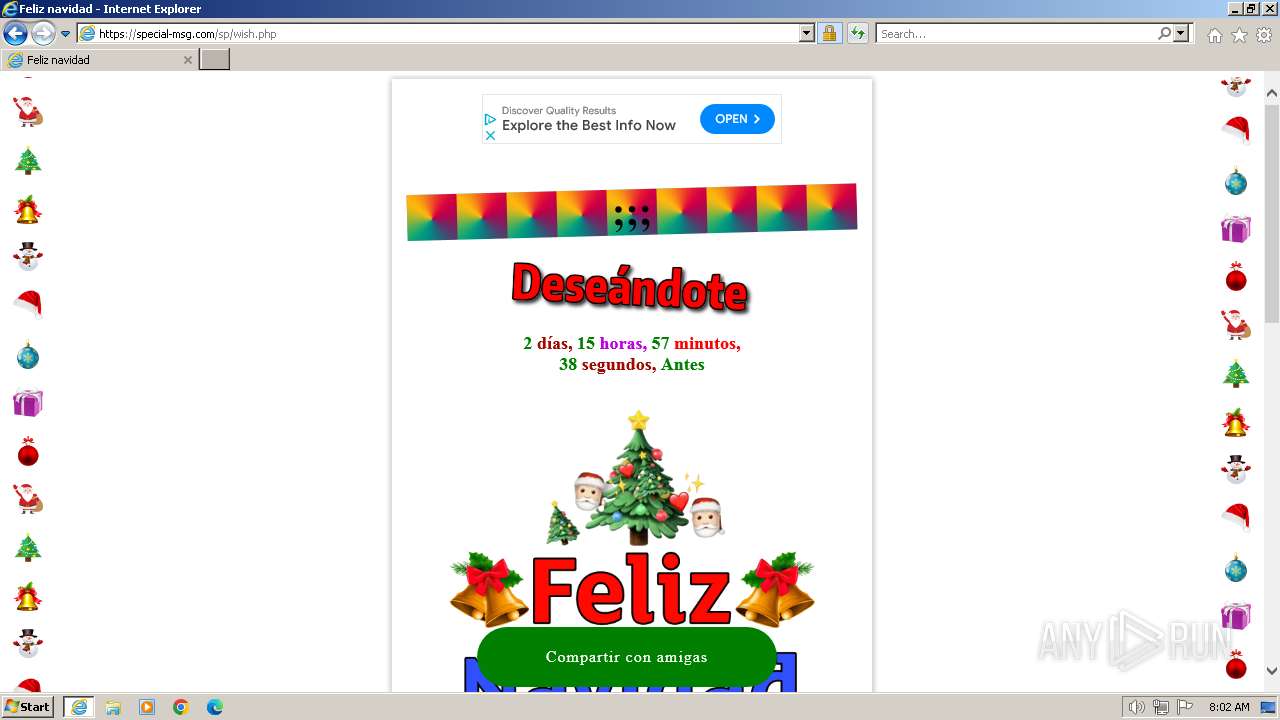This screenshot has height=720, width=1280.
Task: Open File Explorer folder in the taskbar
Action: coord(113,707)
